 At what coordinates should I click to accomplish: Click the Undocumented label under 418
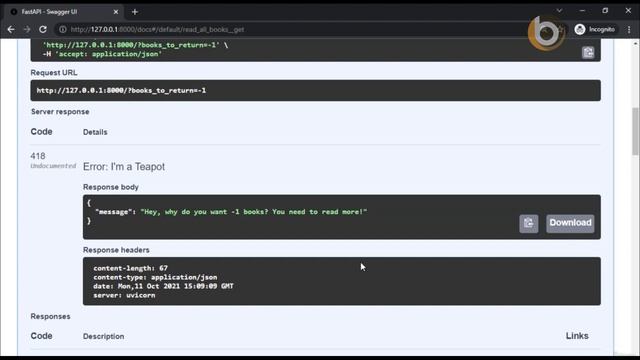click(53, 166)
